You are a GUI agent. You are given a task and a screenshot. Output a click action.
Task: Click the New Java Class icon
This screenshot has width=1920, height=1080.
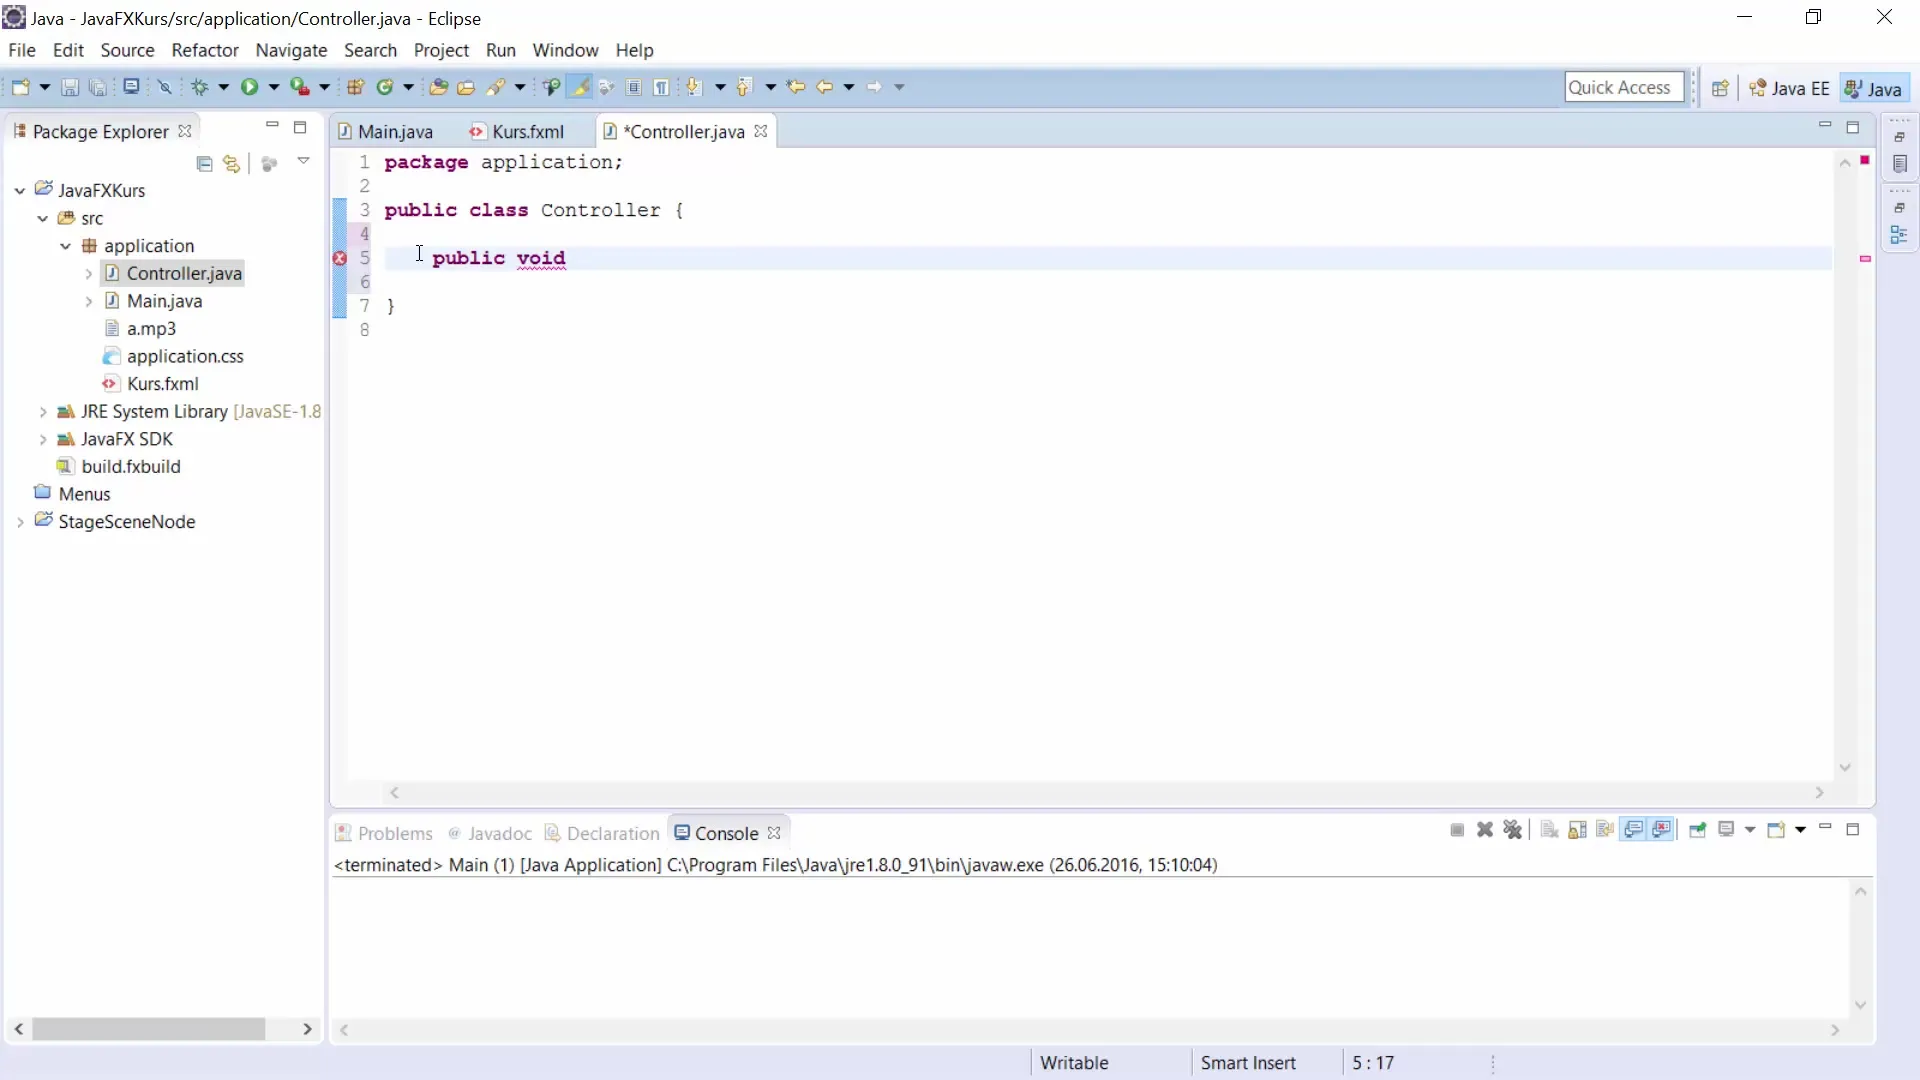pyautogui.click(x=385, y=87)
